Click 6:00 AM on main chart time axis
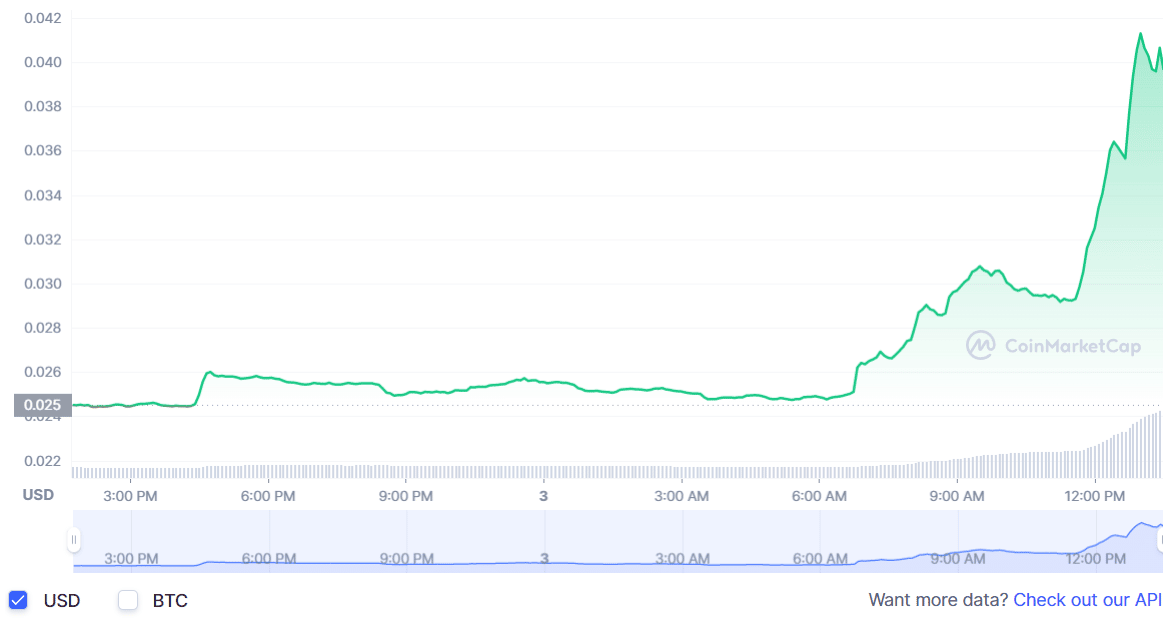The width and height of the screenshot is (1163, 620). pyautogui.click(x=820, y=495)
